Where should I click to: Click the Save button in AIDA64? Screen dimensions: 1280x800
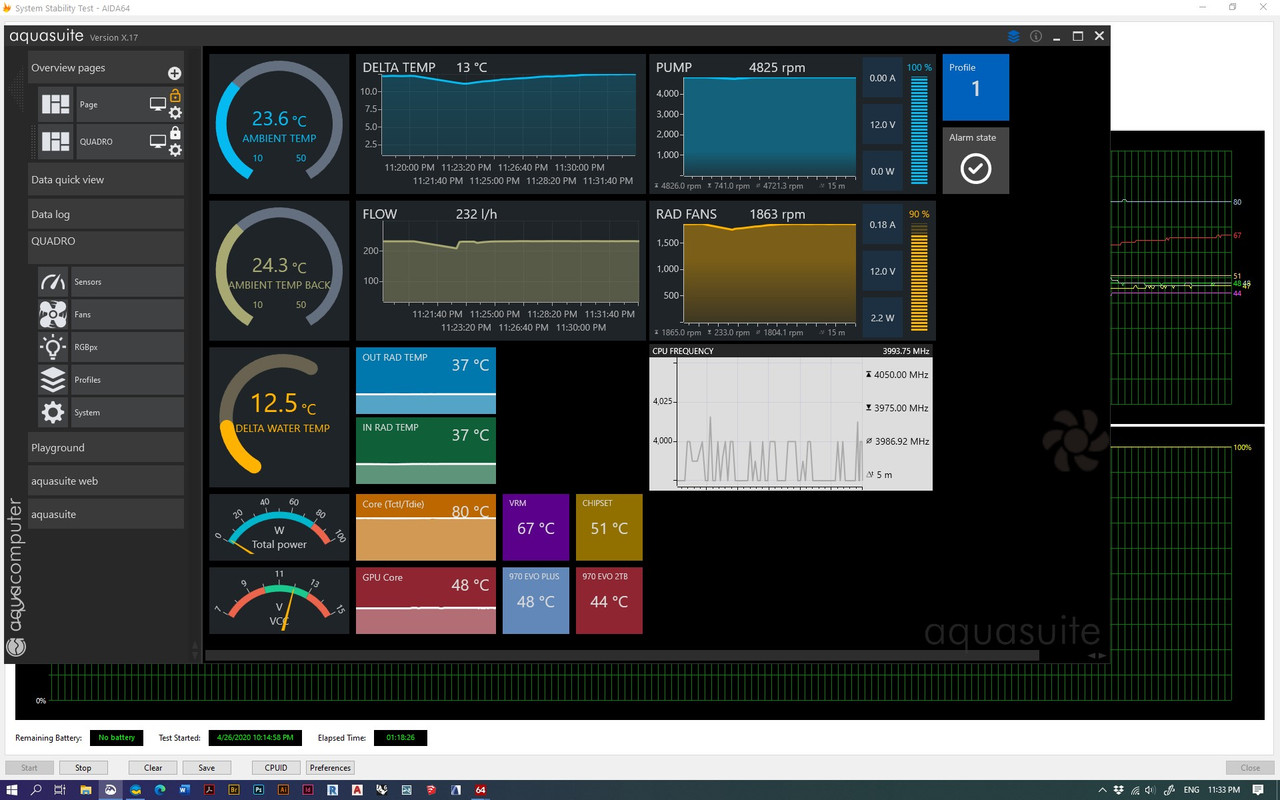(x=207, y=768)
